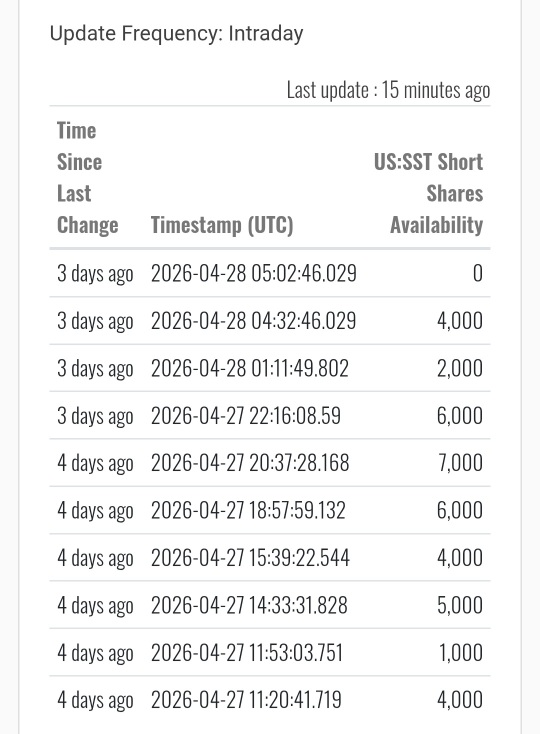Click the 2026-04-27 14:33:31.828 timestamp
This screenshot has height=734, width=540.
[249, 605]
